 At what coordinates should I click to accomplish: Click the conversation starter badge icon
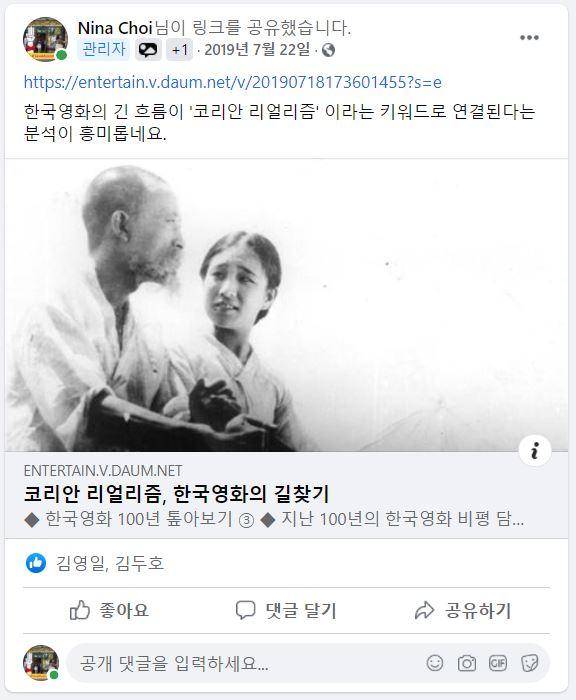tap(148, 50)
